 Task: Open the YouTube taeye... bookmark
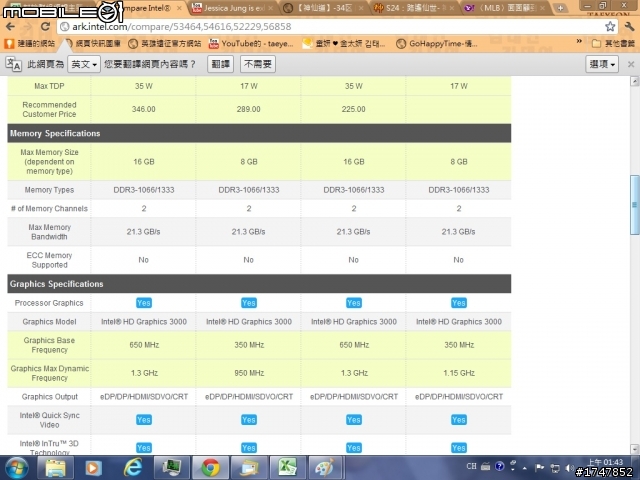pyautogui.click(x=251, y=43)
